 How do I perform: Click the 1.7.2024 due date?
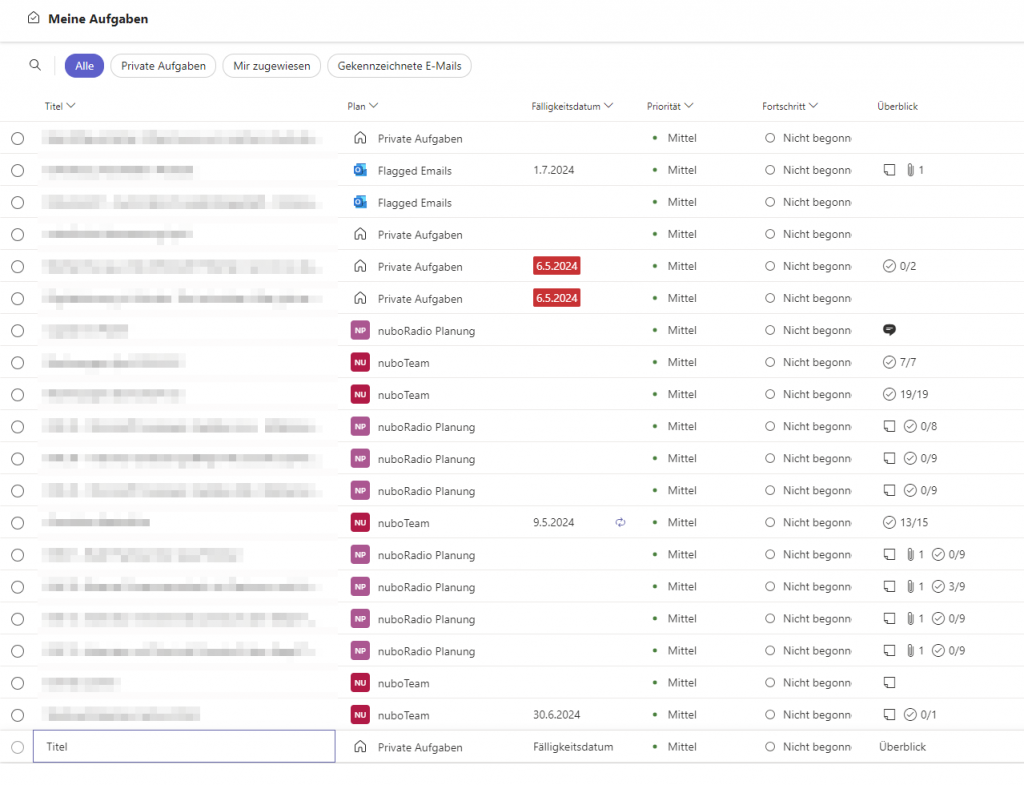click(x=553, y=170)
